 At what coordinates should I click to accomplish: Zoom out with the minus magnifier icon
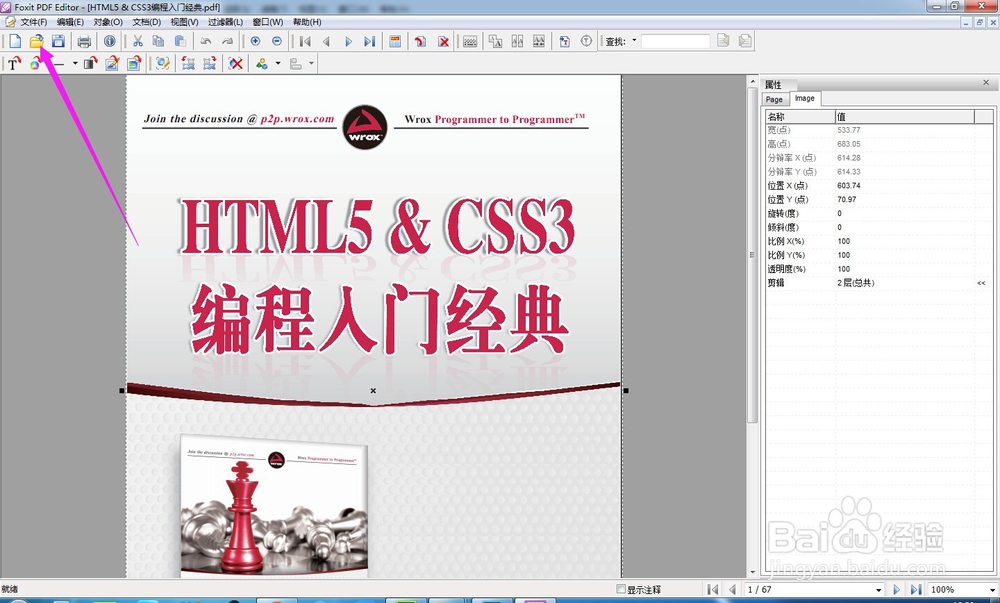tap(277, 41)
